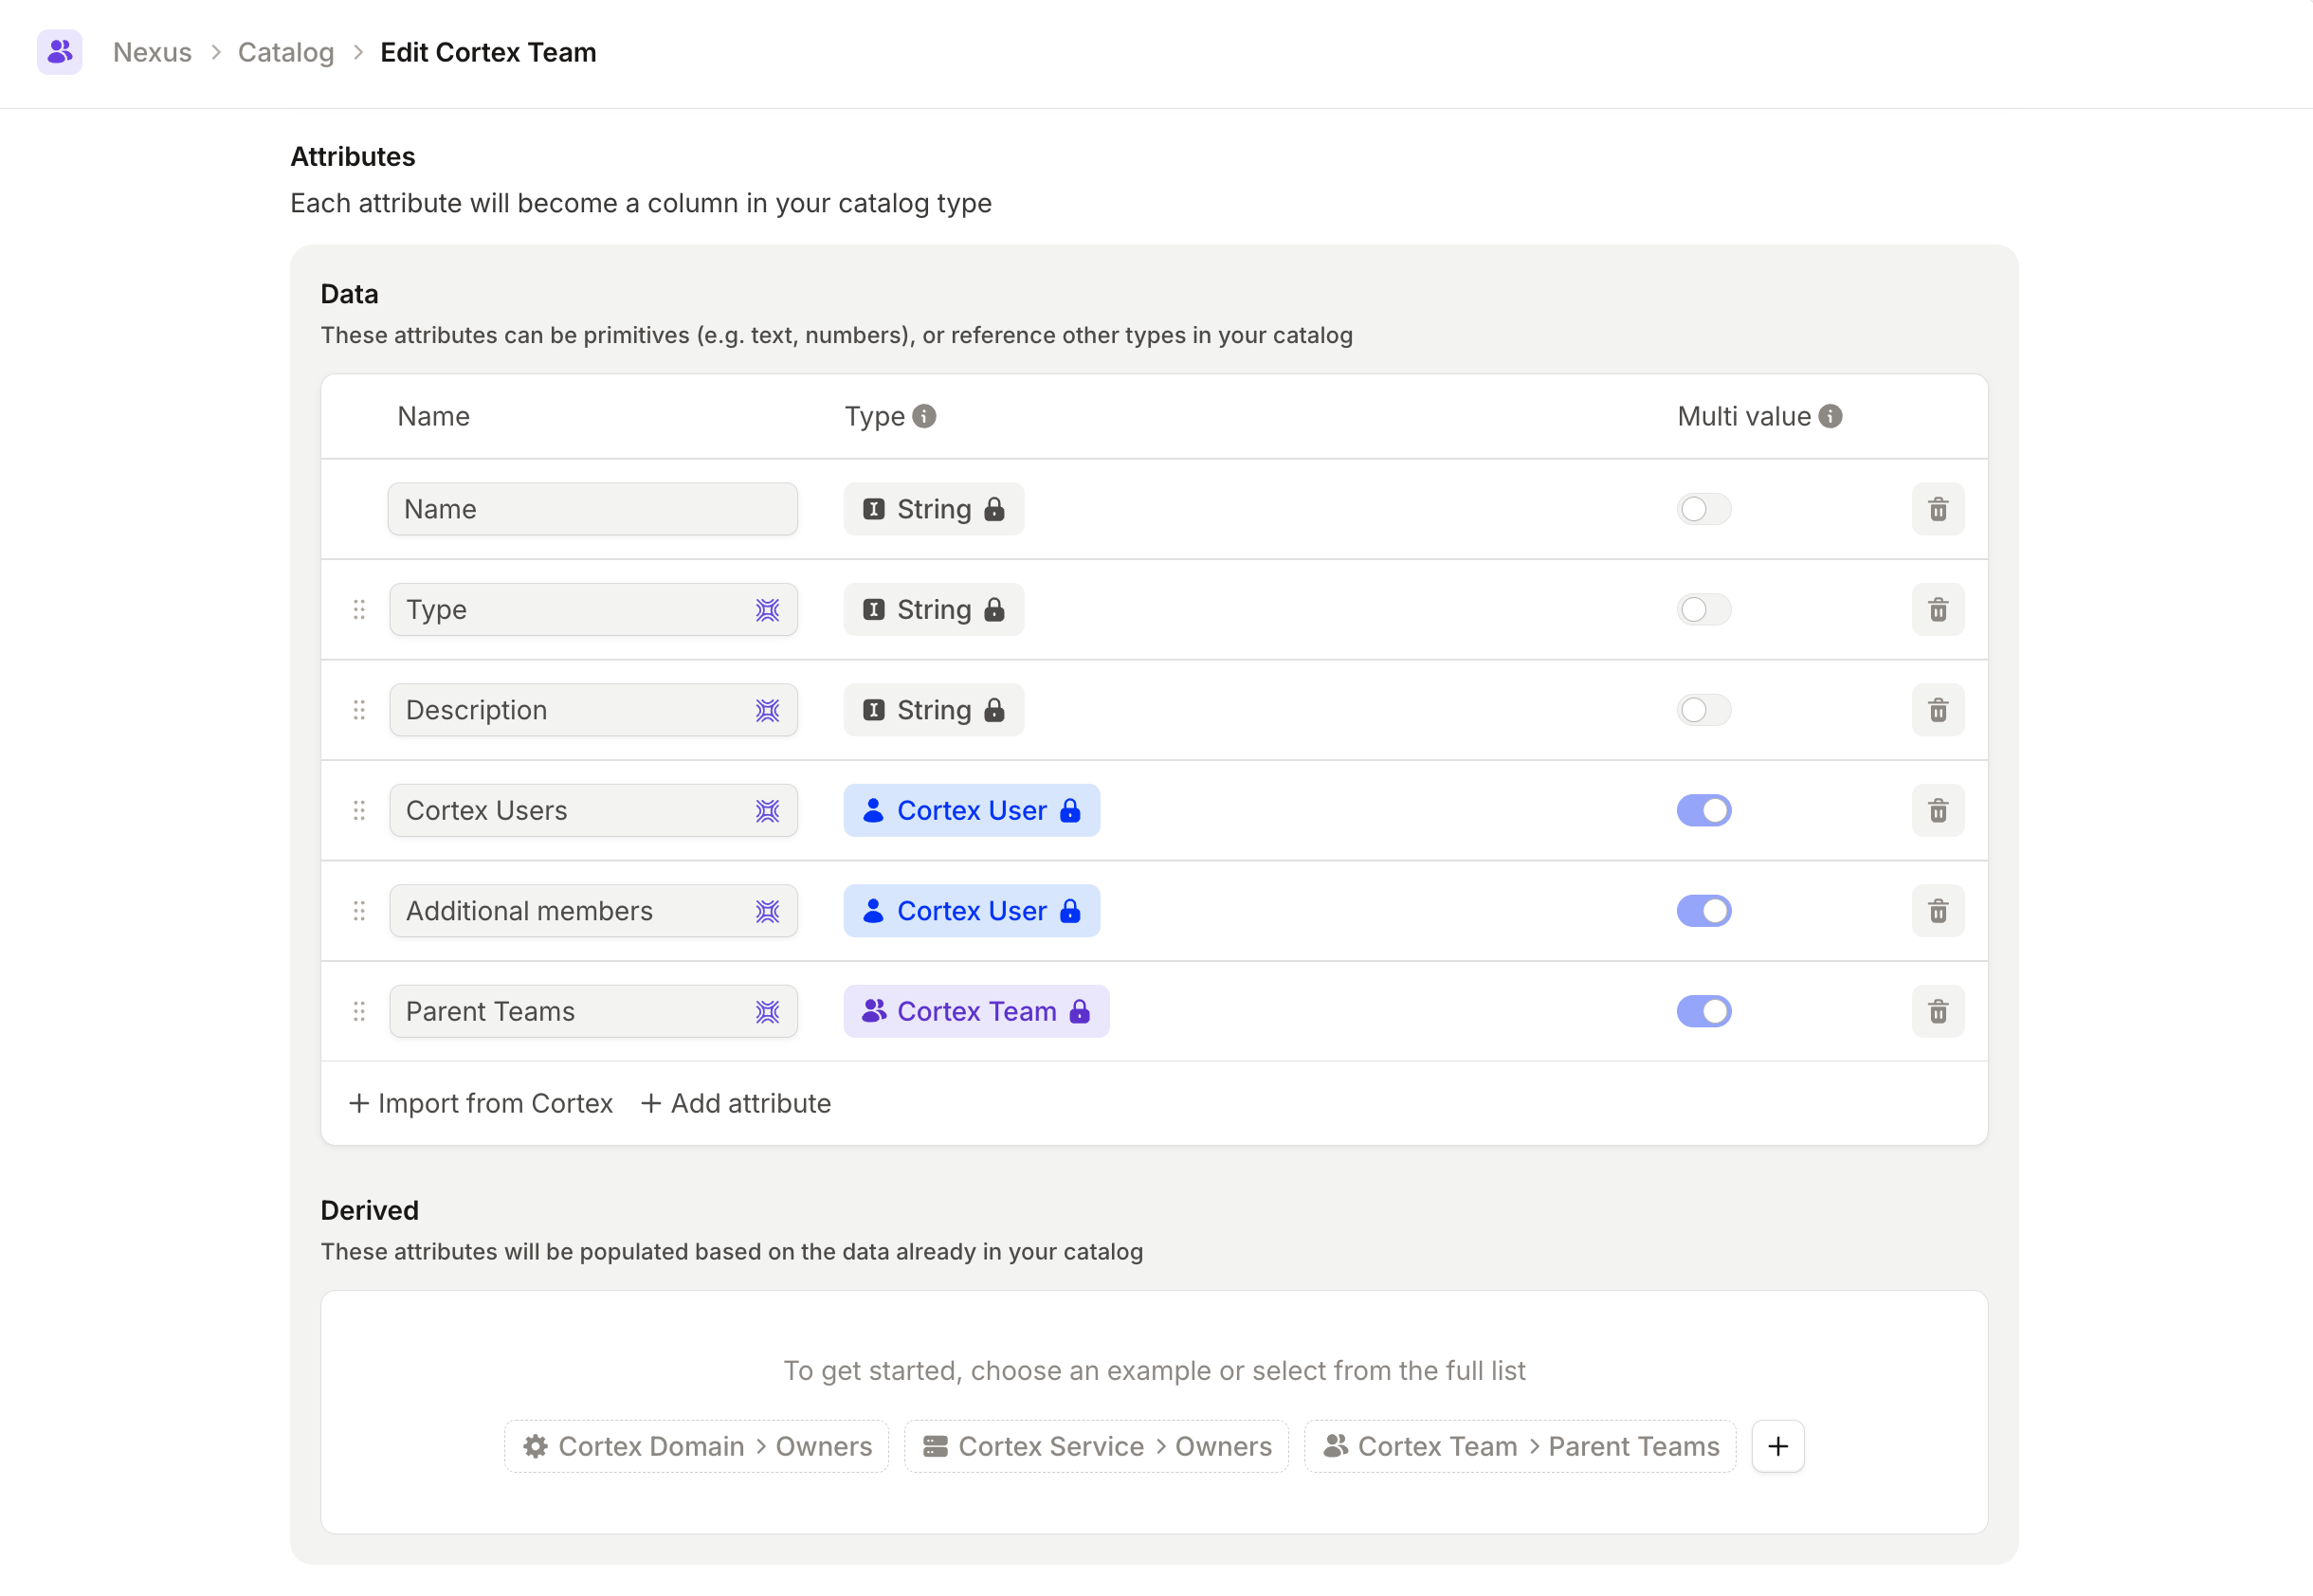Click the purple team icon beside Nexus
The width and height of the screenshot is (2313, 1596).
(60, 52)
